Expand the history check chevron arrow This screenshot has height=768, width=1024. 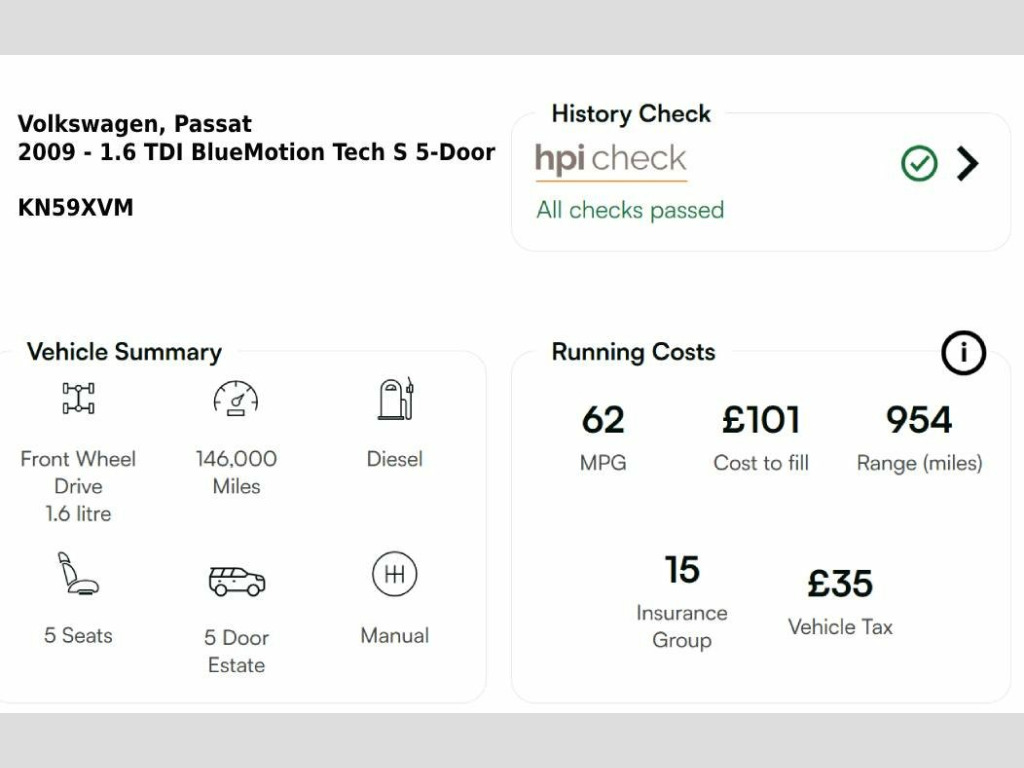pyautogui.click(x=967, y=163)
